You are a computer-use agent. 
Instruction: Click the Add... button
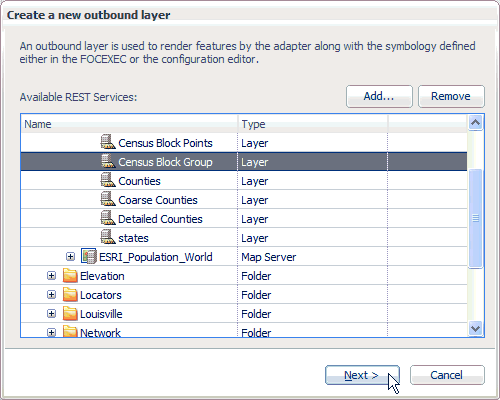coord(379,96)
